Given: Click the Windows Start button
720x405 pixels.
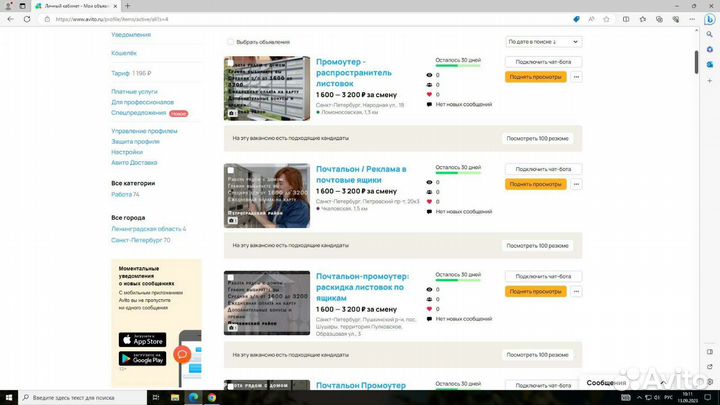Looking at the screenshot, I should tap(8, 397).
